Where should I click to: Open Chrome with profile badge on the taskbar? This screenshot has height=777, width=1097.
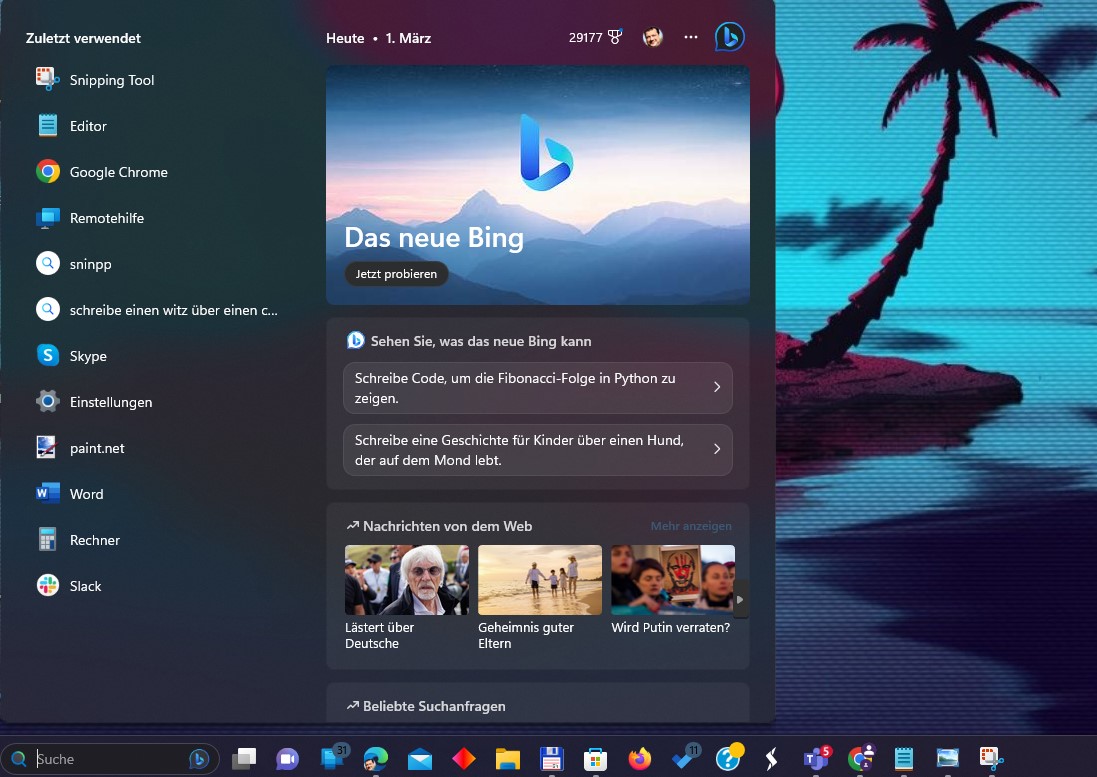[x=860, y=759]
